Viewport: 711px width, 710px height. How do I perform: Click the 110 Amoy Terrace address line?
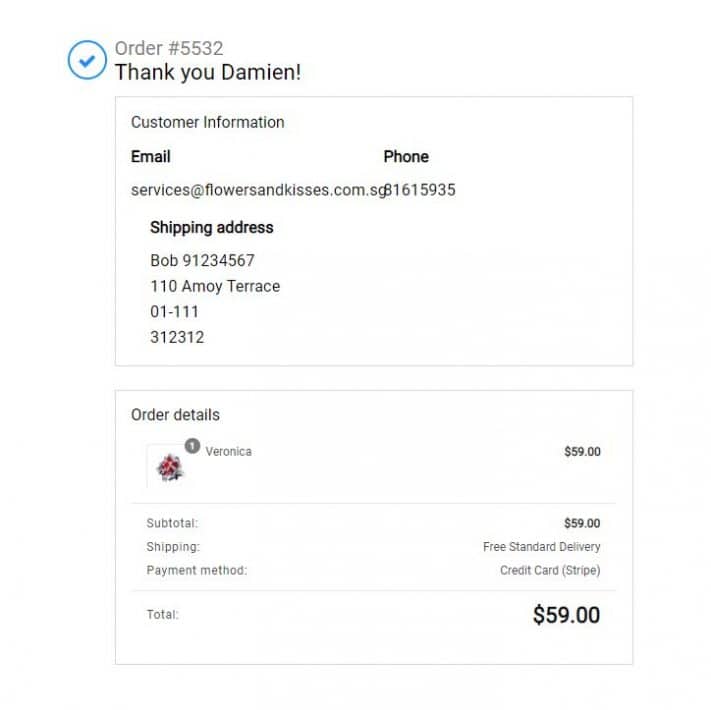[x=214, y=286]
